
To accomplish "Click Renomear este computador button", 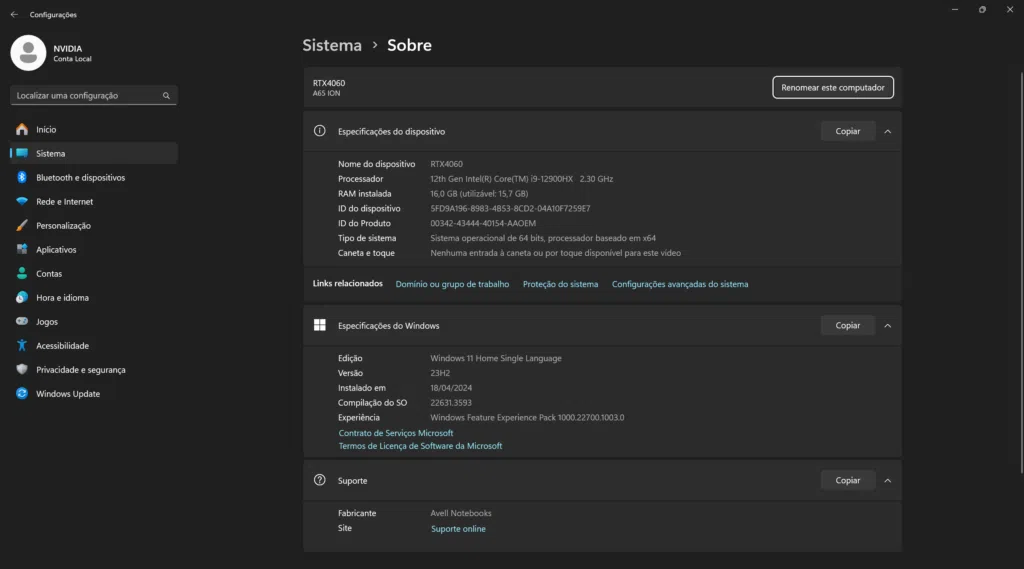I will 832,88.
